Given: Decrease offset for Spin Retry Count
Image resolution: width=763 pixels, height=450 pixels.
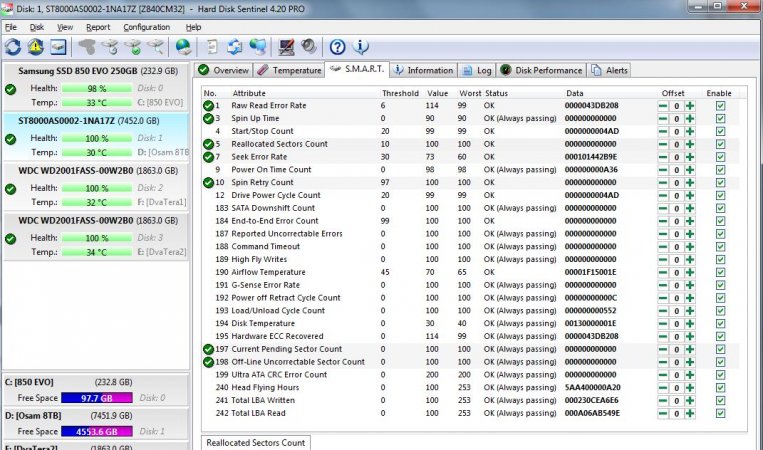Looking at the screenshot, I should pos(663,182).
